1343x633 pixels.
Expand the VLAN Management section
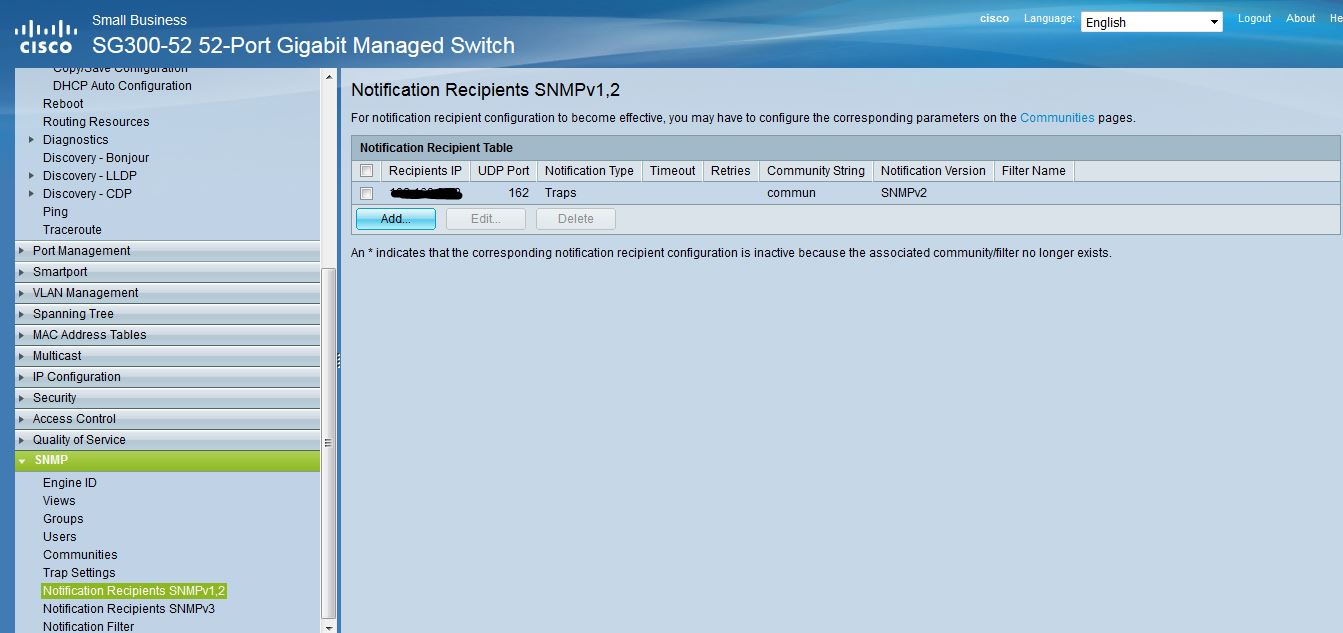[x=167, y=293]
